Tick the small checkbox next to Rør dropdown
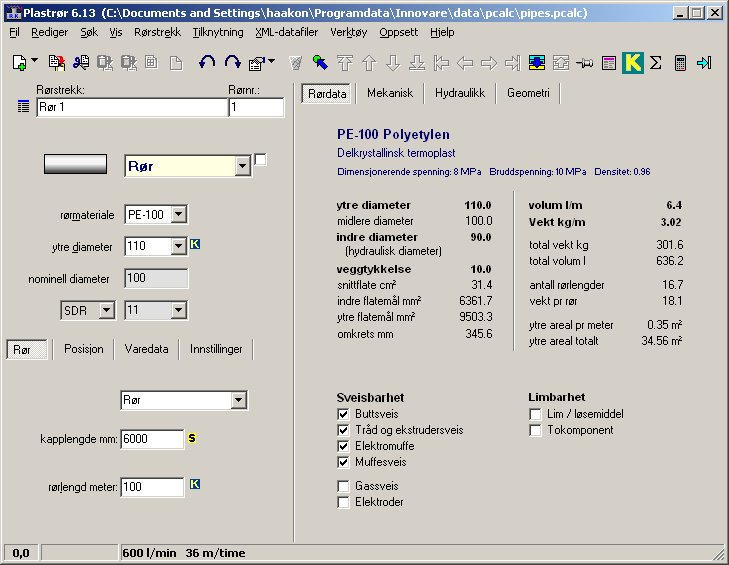Viewport: 729px width, 565px height. coord(260,160)
